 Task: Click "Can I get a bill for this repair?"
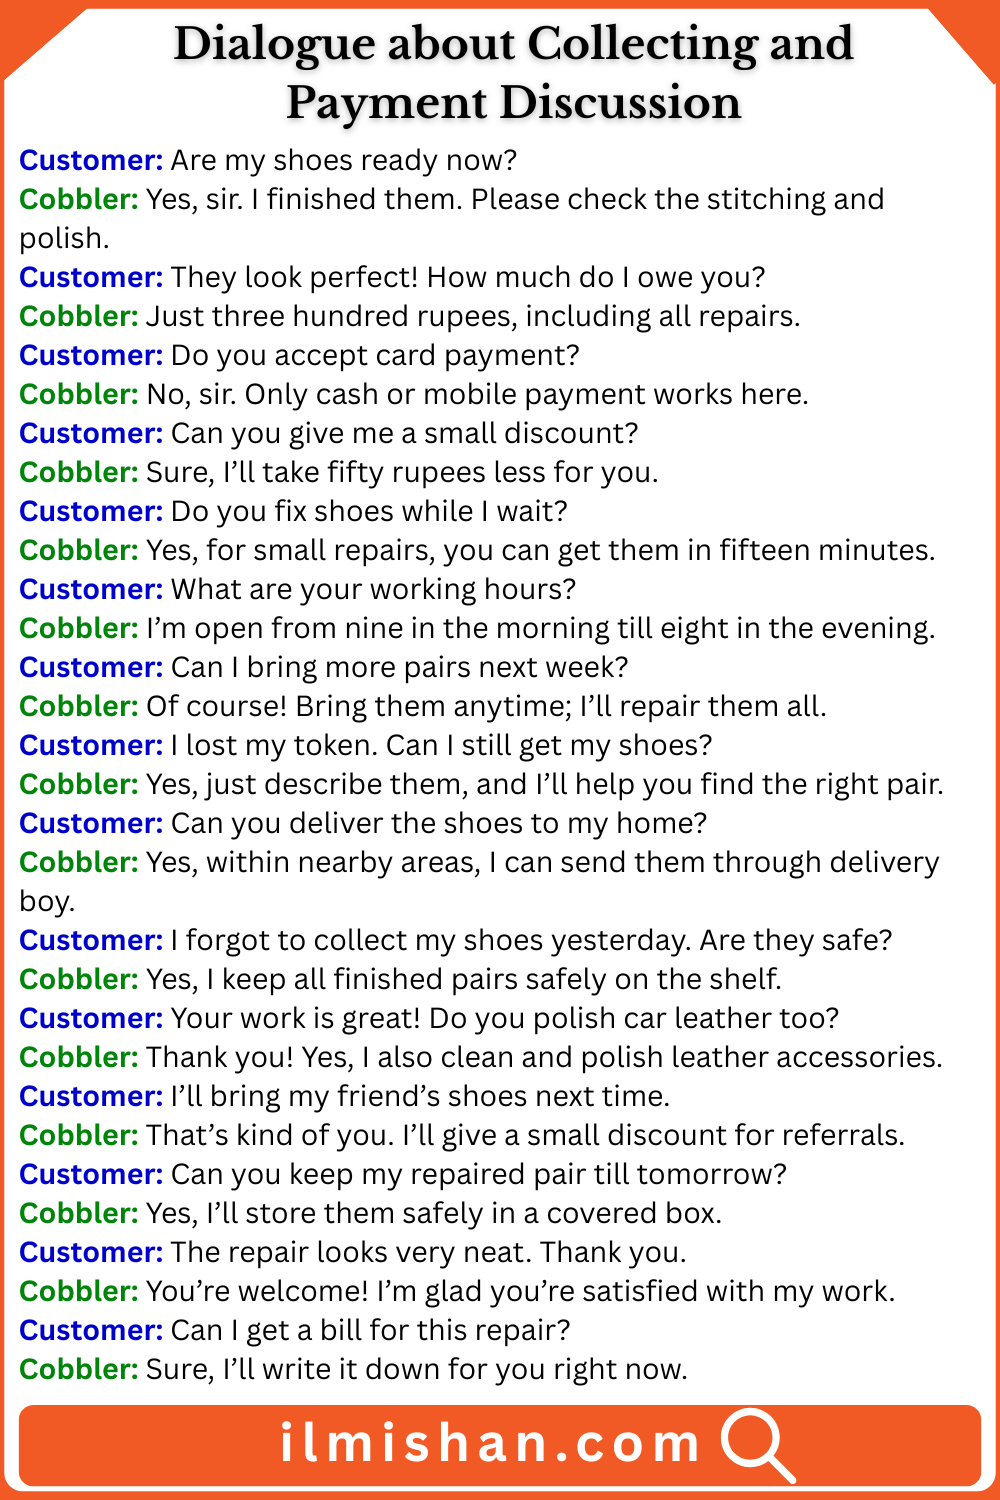pos(370,1330)
